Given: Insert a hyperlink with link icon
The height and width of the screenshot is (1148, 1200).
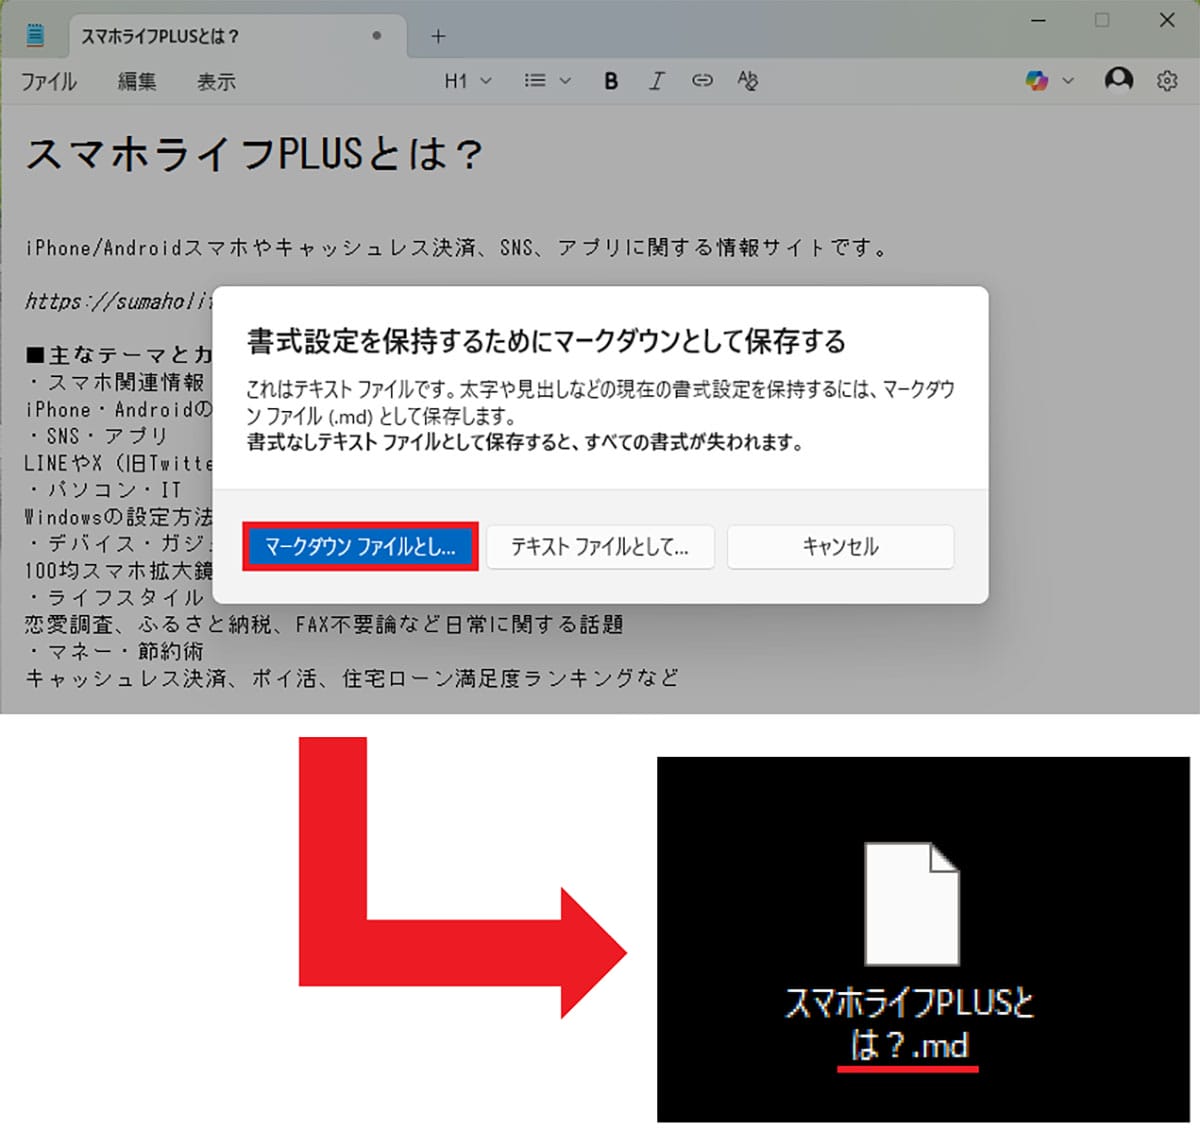Looking at the screenshot, I should pos(702,81).
